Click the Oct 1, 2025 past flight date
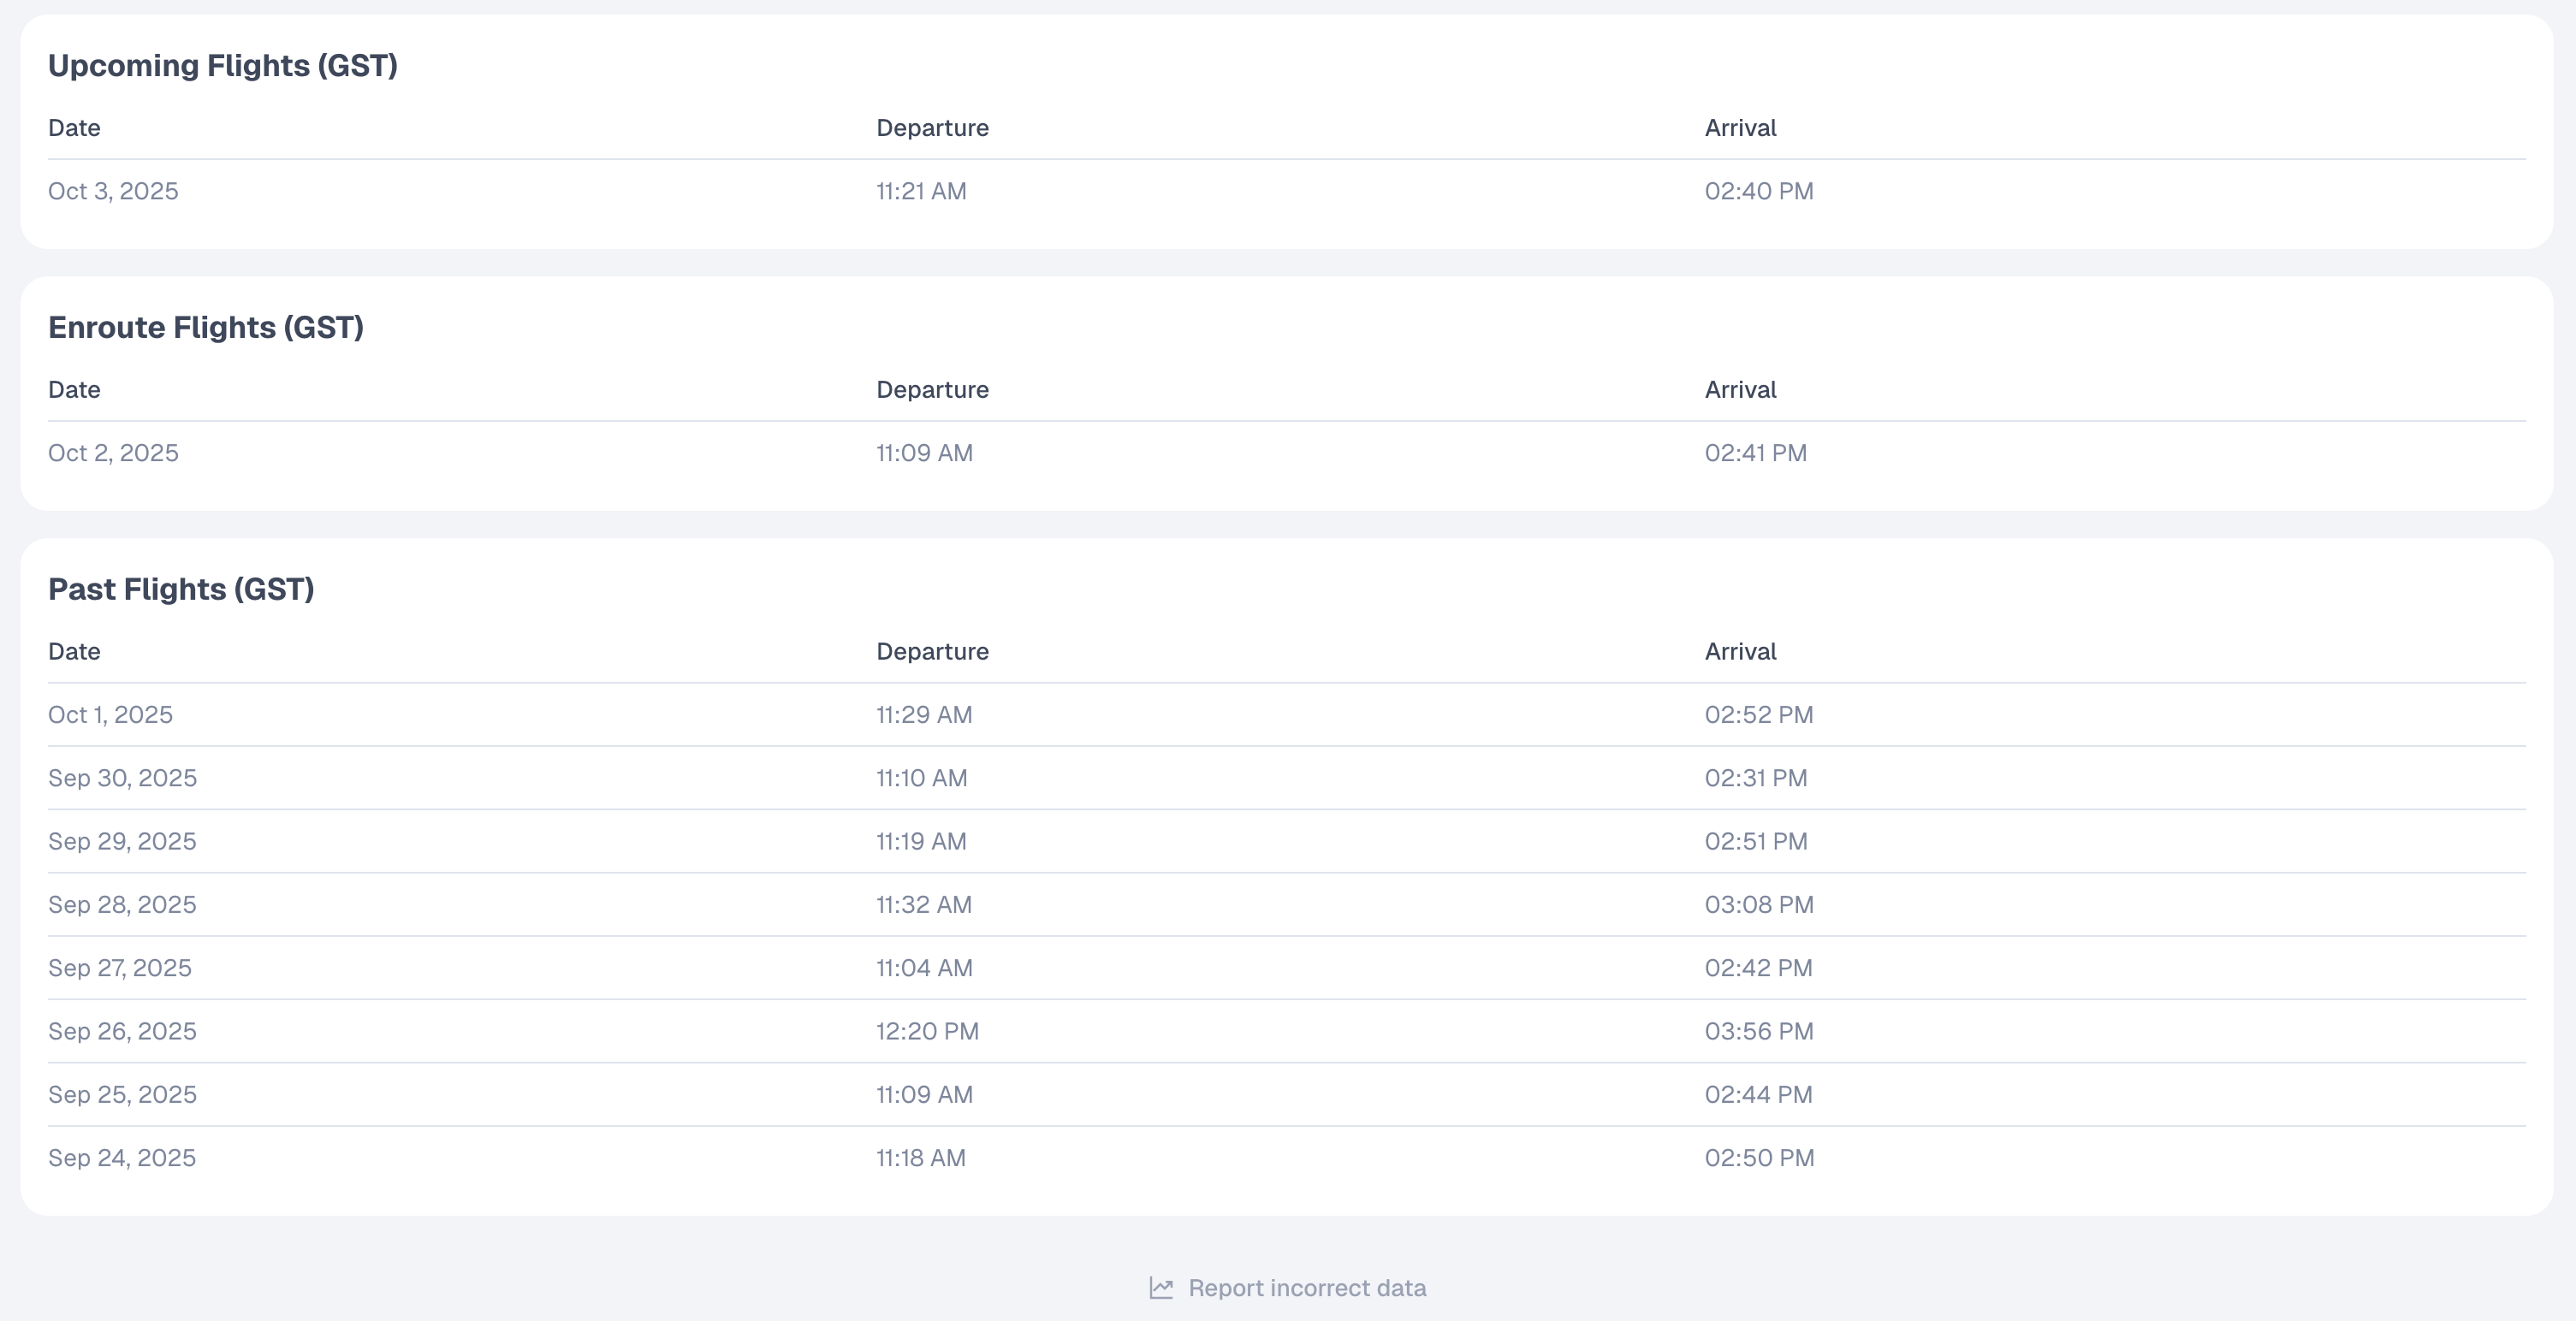2576x1321 pixels. pos(110,715)
